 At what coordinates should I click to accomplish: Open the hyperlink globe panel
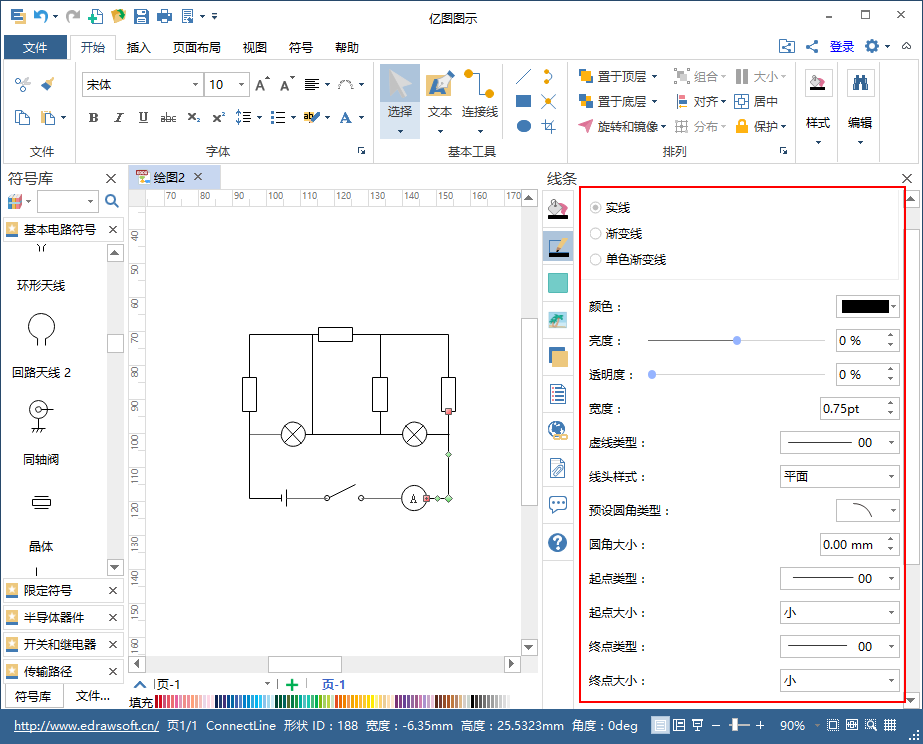pos(557,430)
